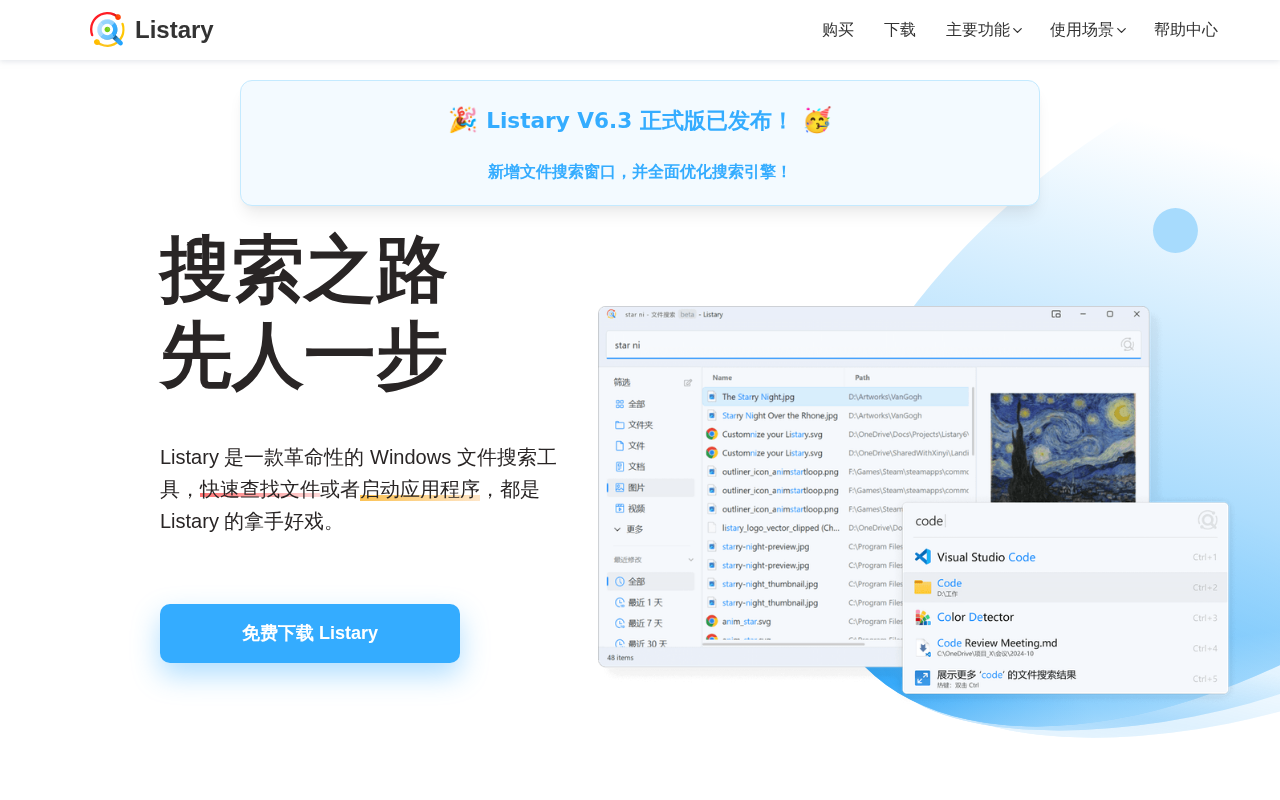Image resolution: width=1280 pixels, height=800 pixels.
Task: Select the 文件夹 folder filter
Action: coord(650,425)
